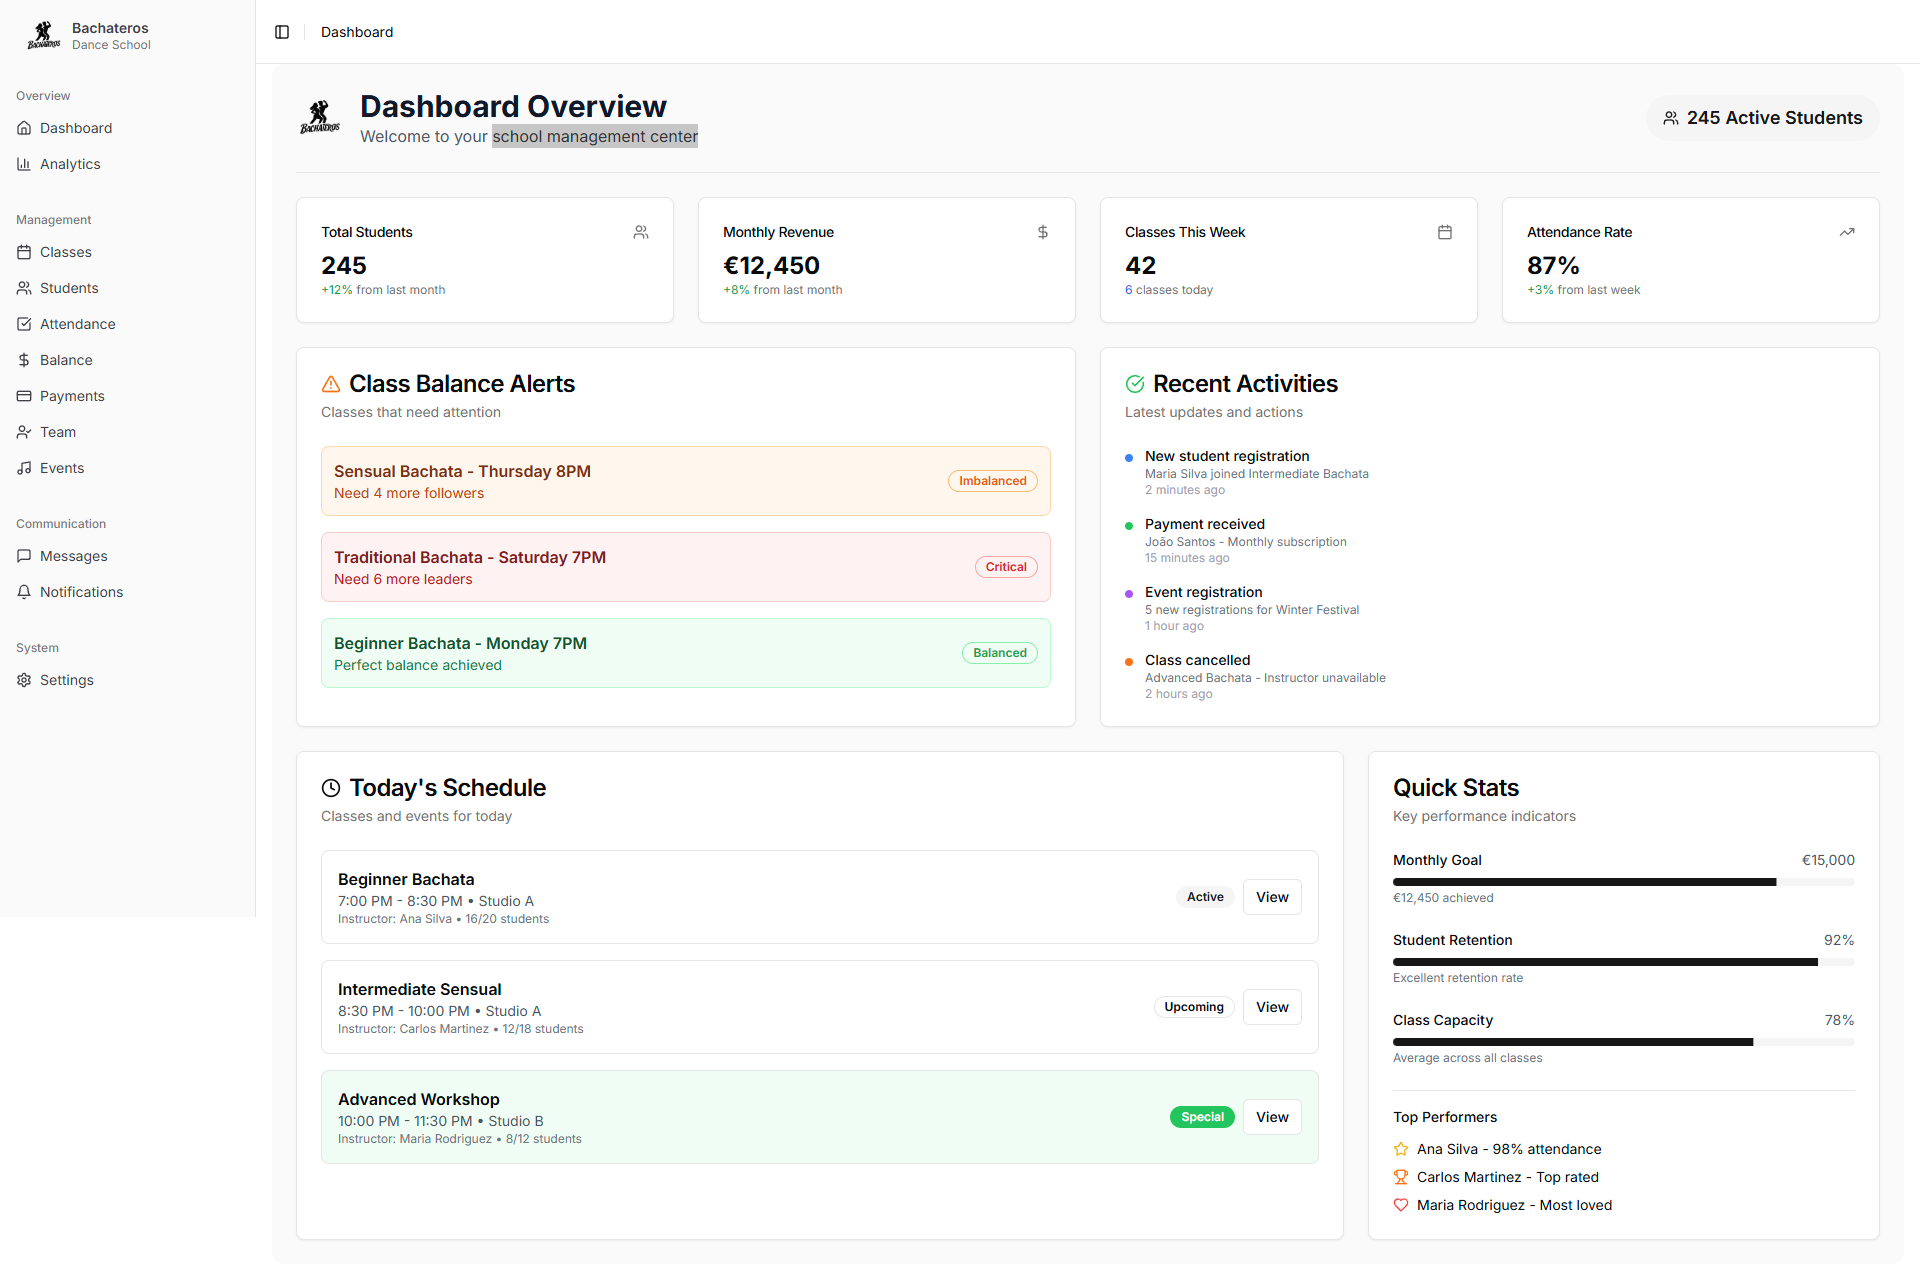Viewport: 1920px width, 1280px height.
Task: Click the 245 Active Students badge
Action: [x=1761, y=117]
